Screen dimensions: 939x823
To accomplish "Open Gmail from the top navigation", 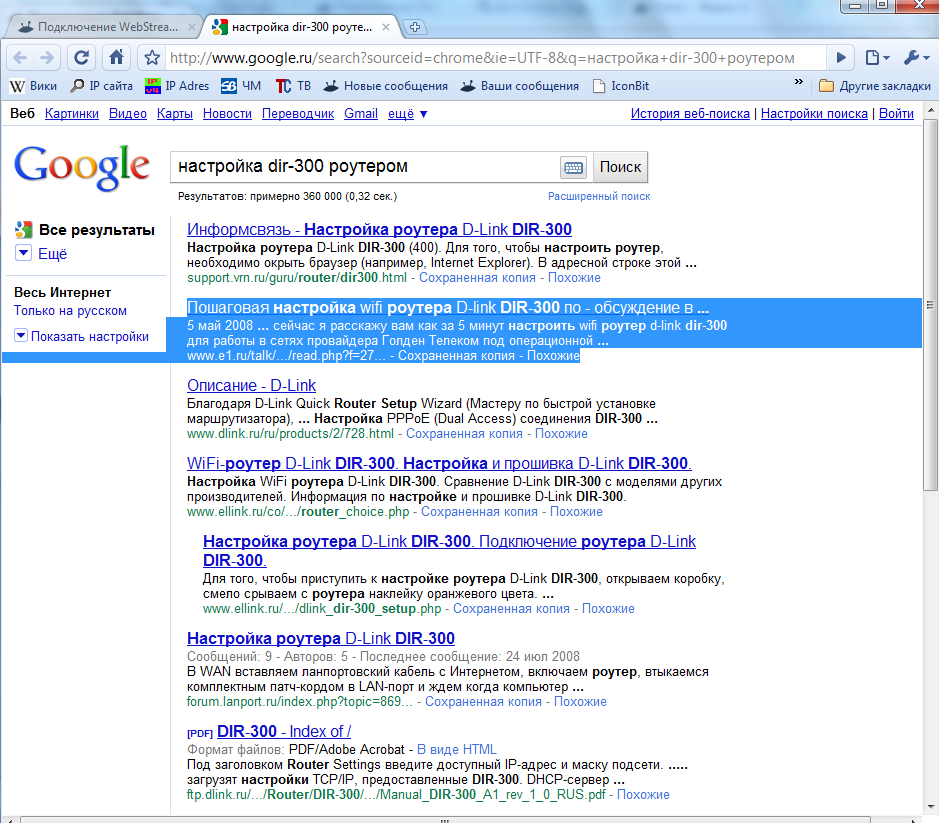I will pos(361,114).
